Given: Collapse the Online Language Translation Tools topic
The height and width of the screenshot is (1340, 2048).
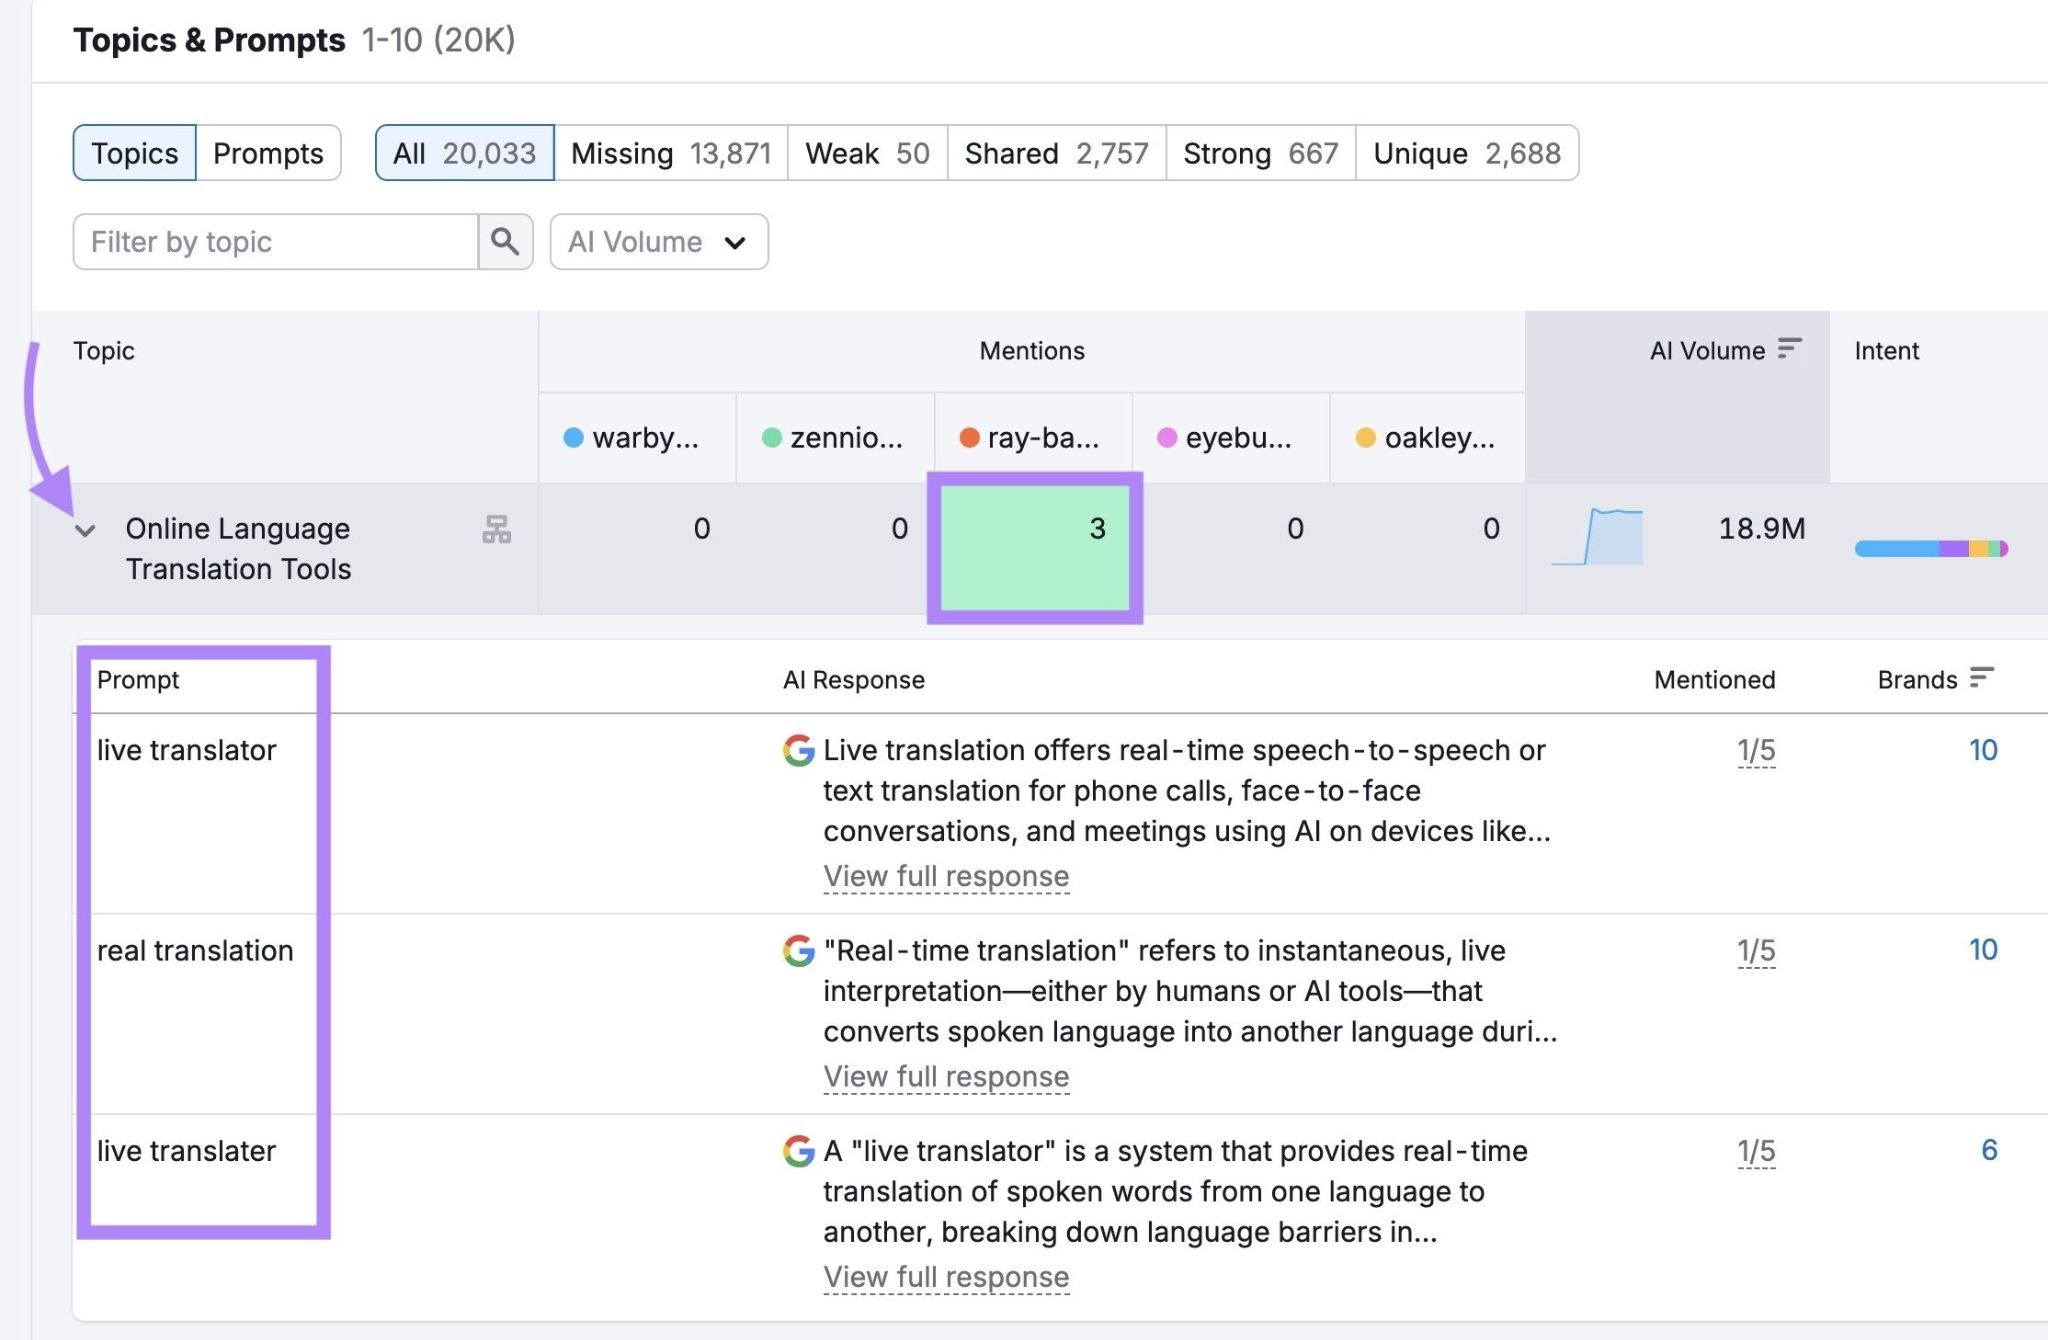Looking at the screenshot, I should coord(85,529).
